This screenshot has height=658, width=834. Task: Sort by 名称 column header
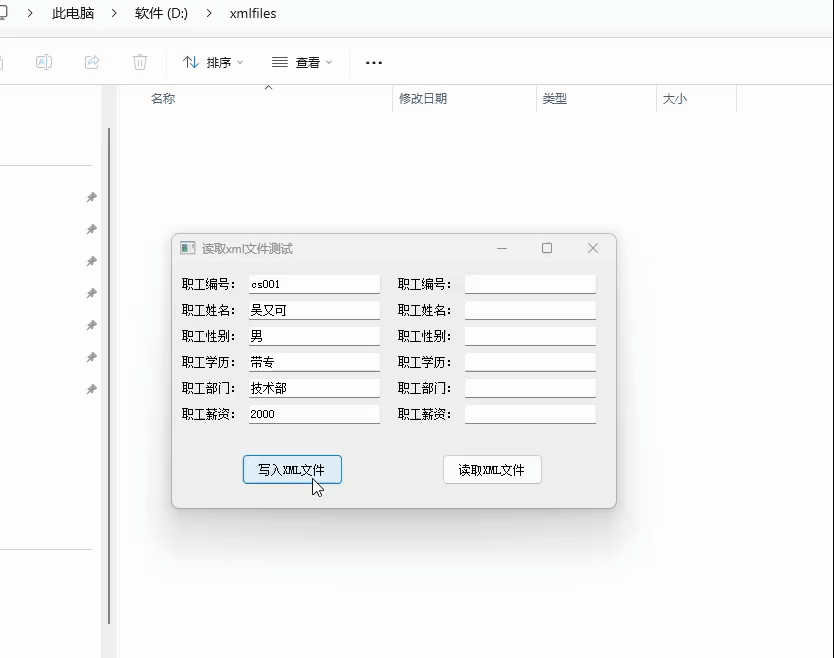pos(163,98)
